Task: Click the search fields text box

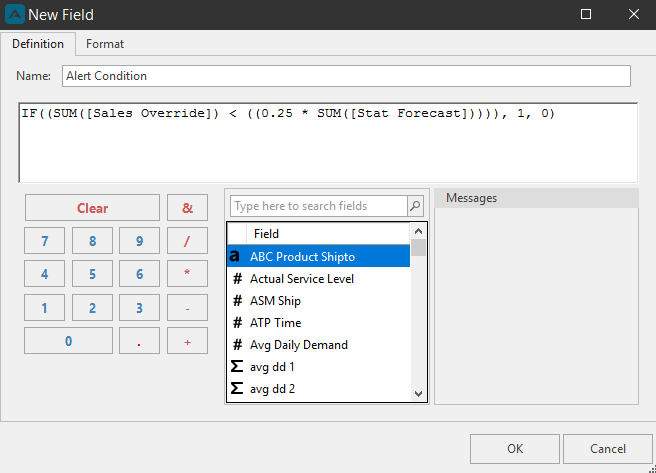Action: pyautogui.click(x=319, y=206)
